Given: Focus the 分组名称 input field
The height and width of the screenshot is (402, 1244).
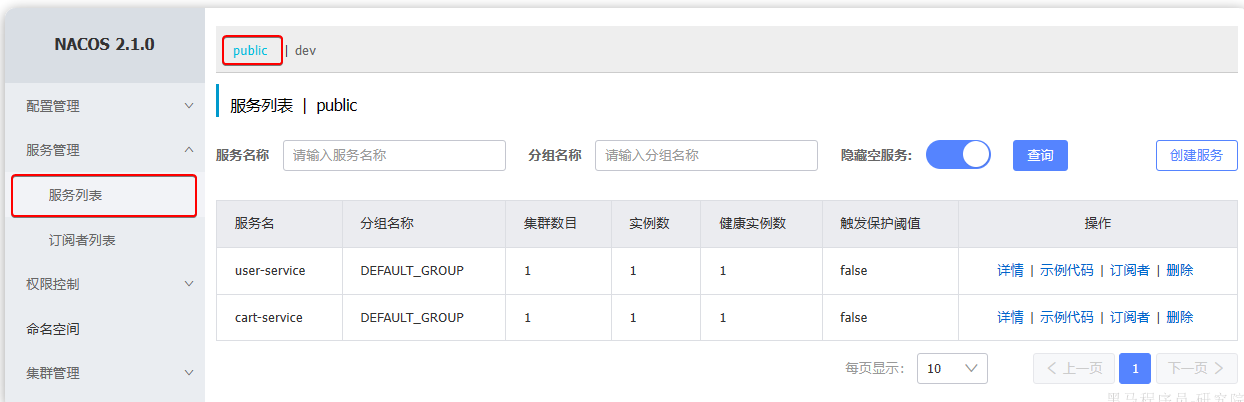Looking at the screenshot, I should (x=706, y=155).
